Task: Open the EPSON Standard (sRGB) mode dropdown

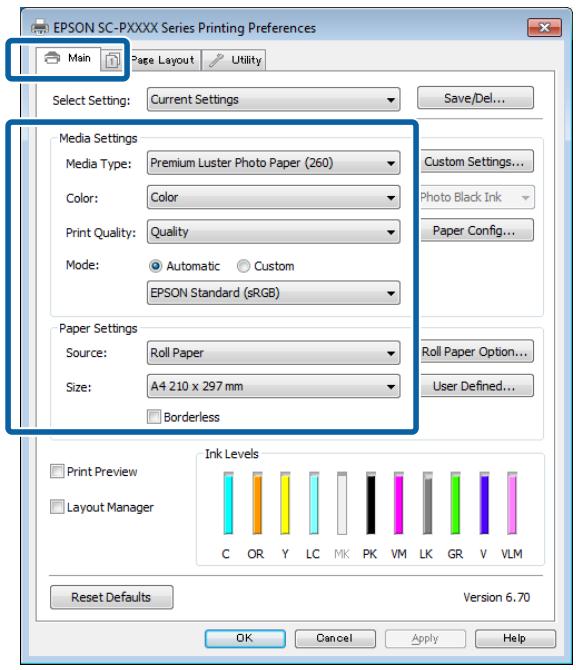Action: click(273, 293)
